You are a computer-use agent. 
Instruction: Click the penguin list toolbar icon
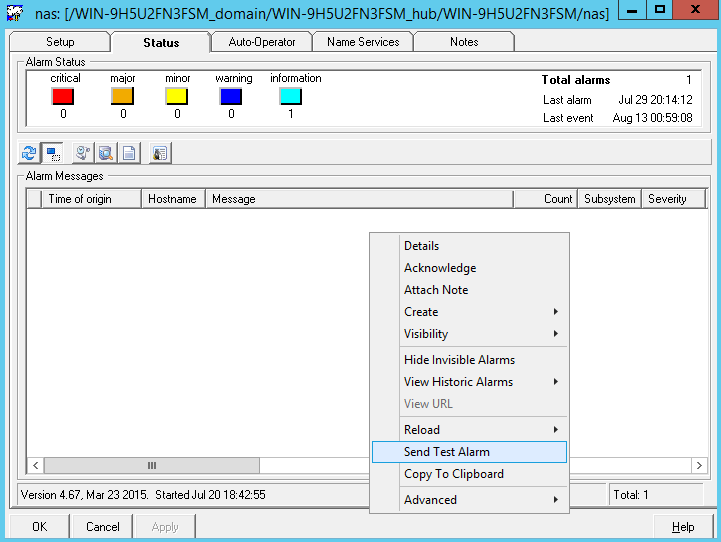(x=160, y=153)
